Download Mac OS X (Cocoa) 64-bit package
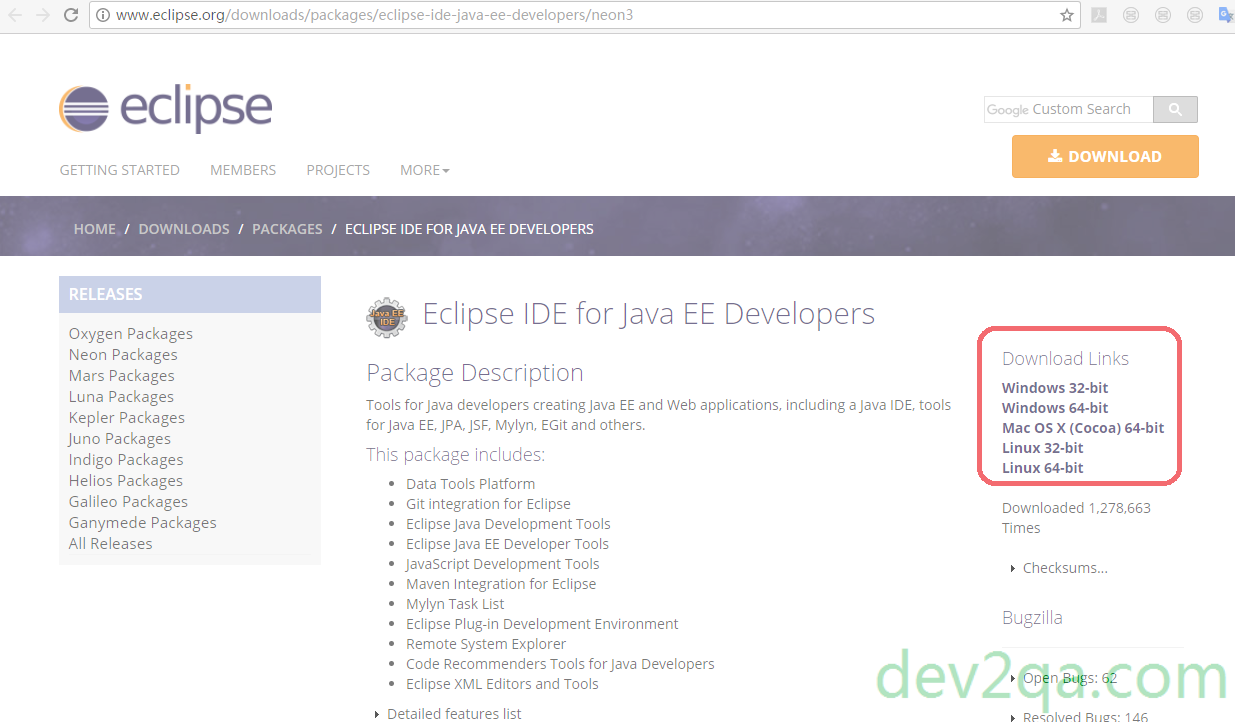This screenshot has height=722, width=1235. pos(1083,428)
